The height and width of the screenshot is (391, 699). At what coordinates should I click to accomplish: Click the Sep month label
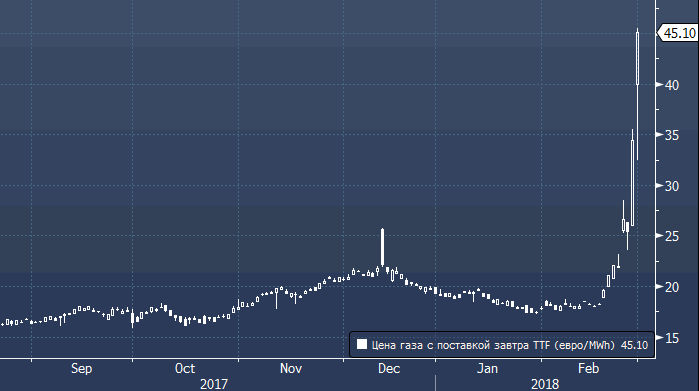(x=82, y=369)
